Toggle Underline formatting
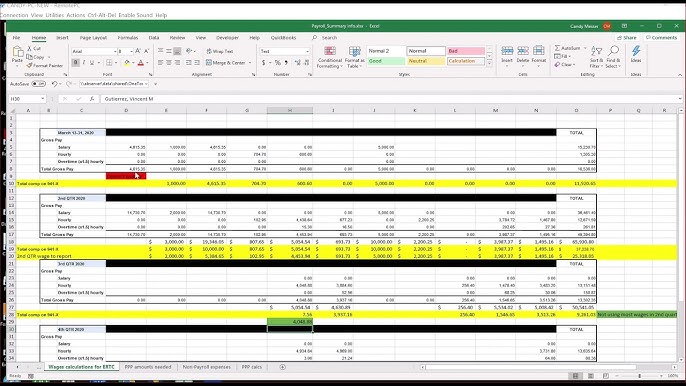Image resolution: width=686 pixels, height=386 pixels. [92, 63]
